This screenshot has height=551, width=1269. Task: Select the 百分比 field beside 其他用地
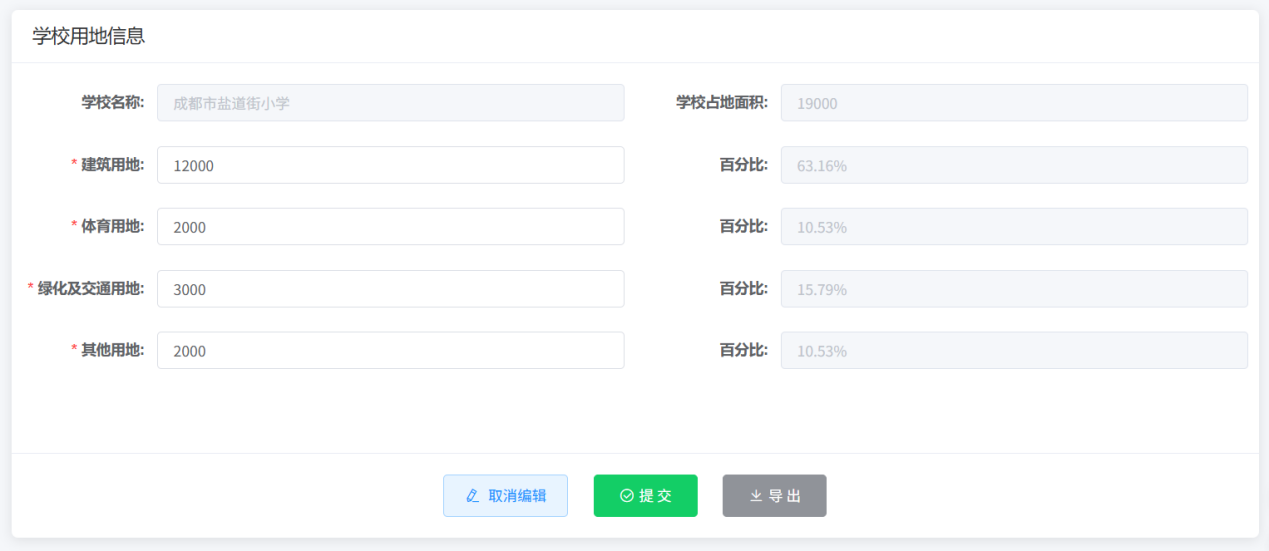point(1013,351)
